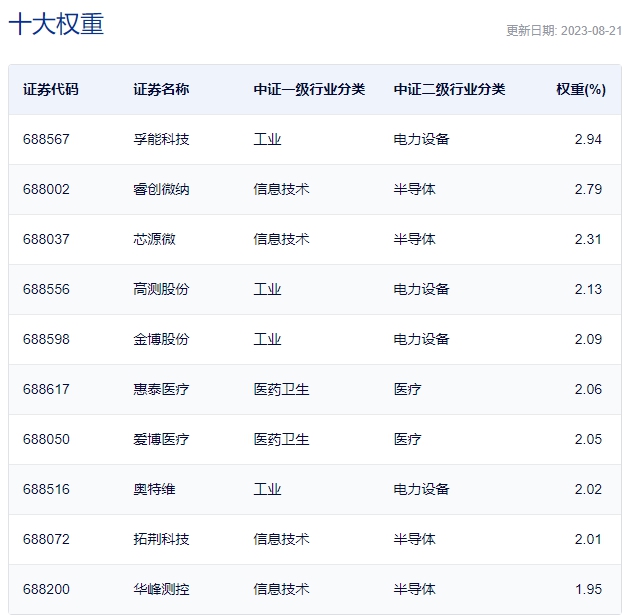The image size is (628, 615).
Task: Select security code 688050
Action: pyautogui.click(x=46, y=440)
